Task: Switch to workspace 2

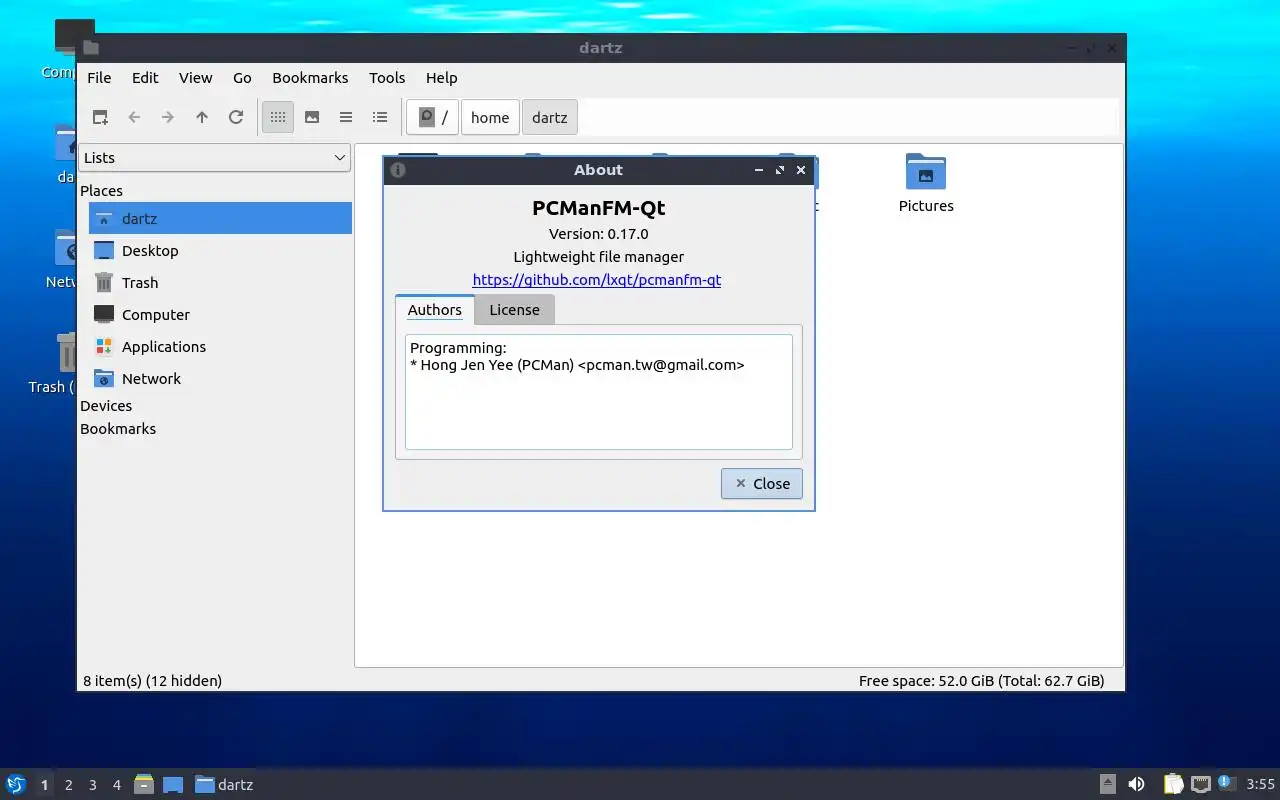Action: [68, 785]
